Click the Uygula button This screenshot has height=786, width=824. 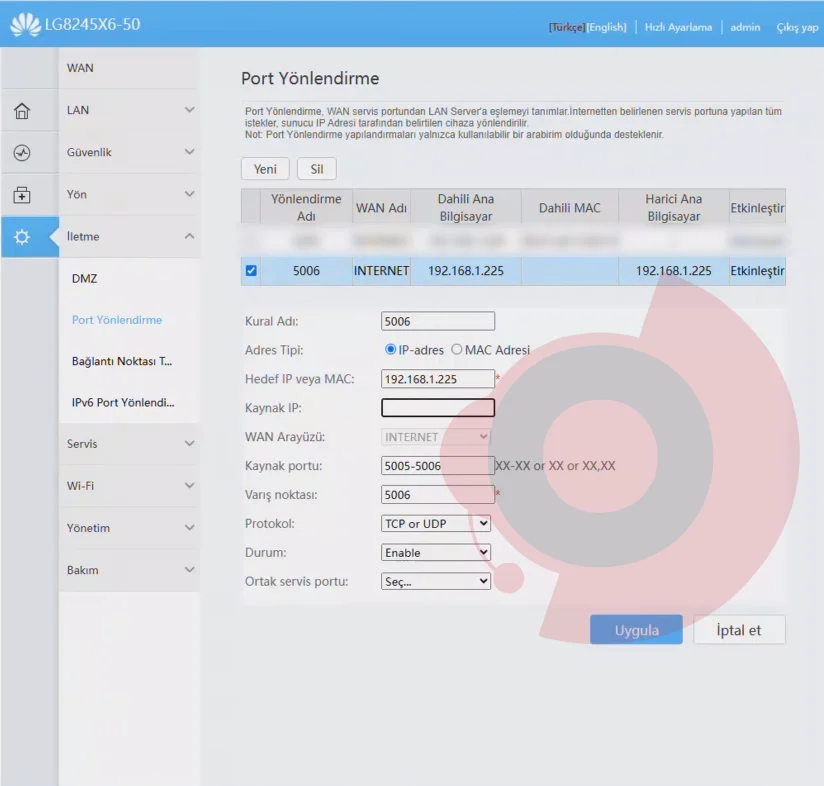[x=636, y=629]
